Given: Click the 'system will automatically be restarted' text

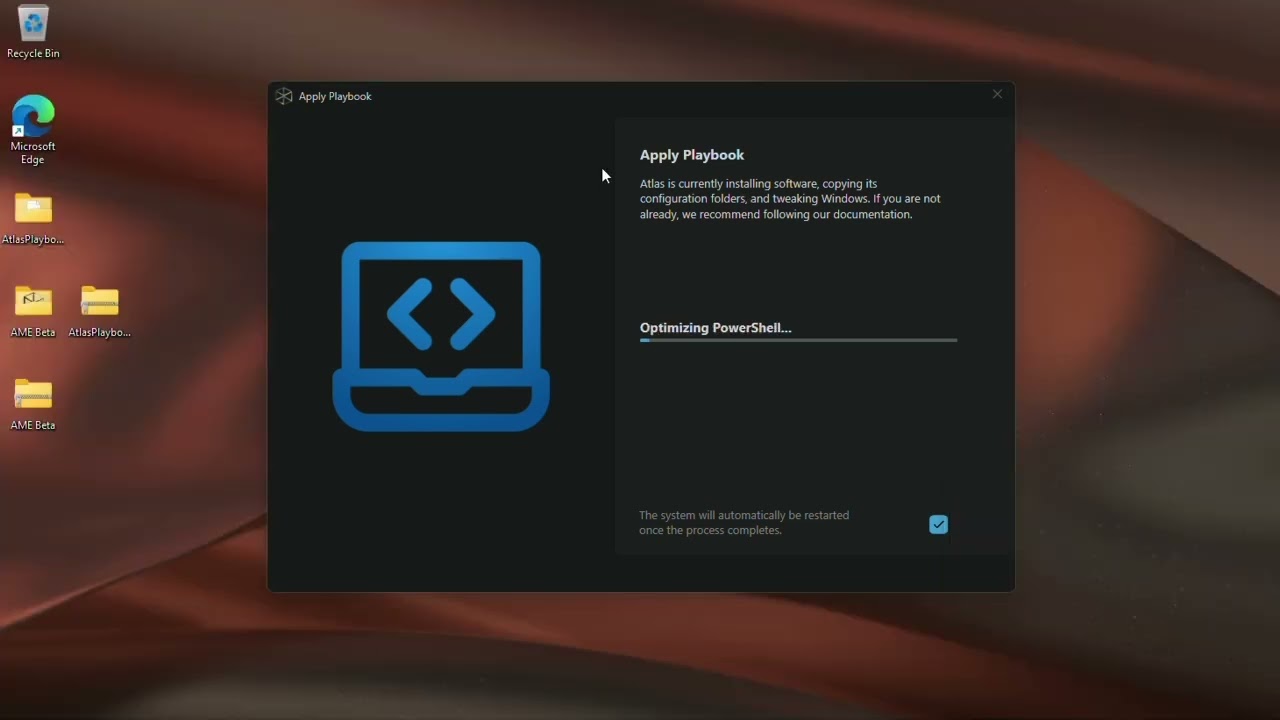Looking at the screenshot, I should tap(744, 523).
